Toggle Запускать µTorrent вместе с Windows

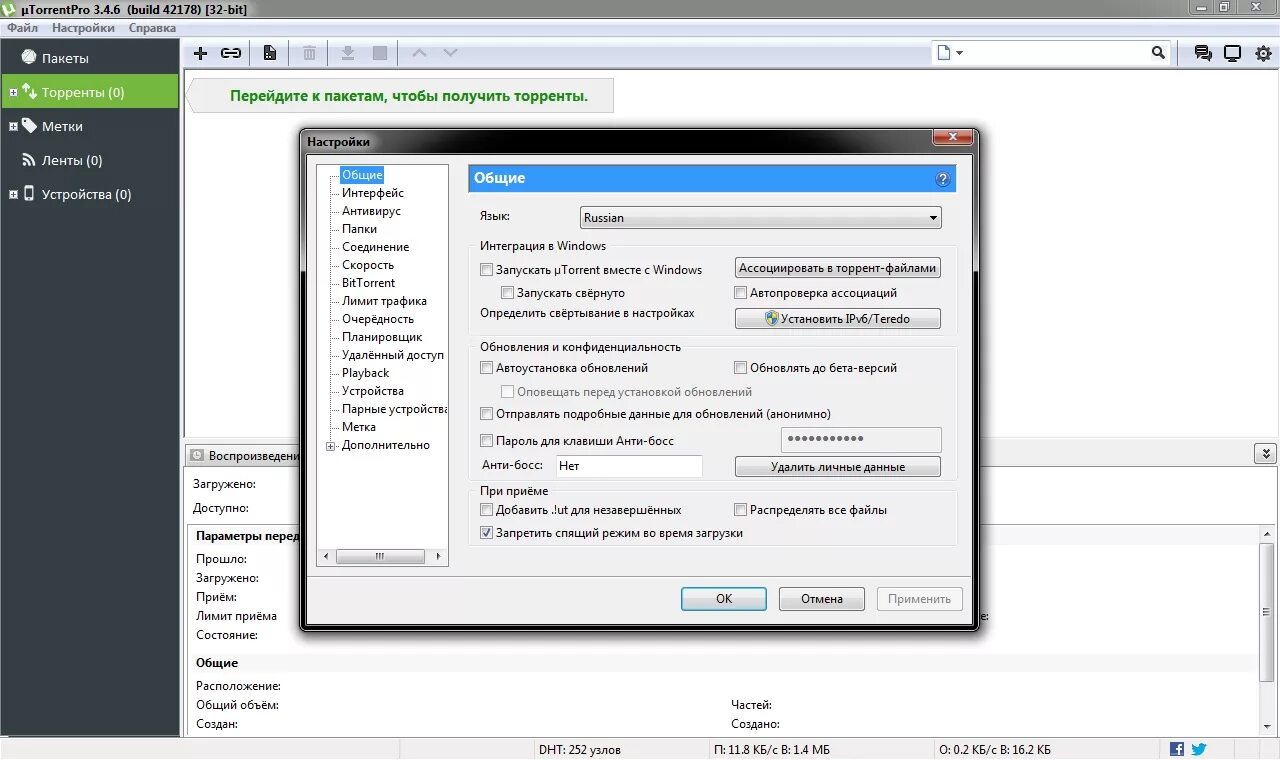click(x=487, y=270)
